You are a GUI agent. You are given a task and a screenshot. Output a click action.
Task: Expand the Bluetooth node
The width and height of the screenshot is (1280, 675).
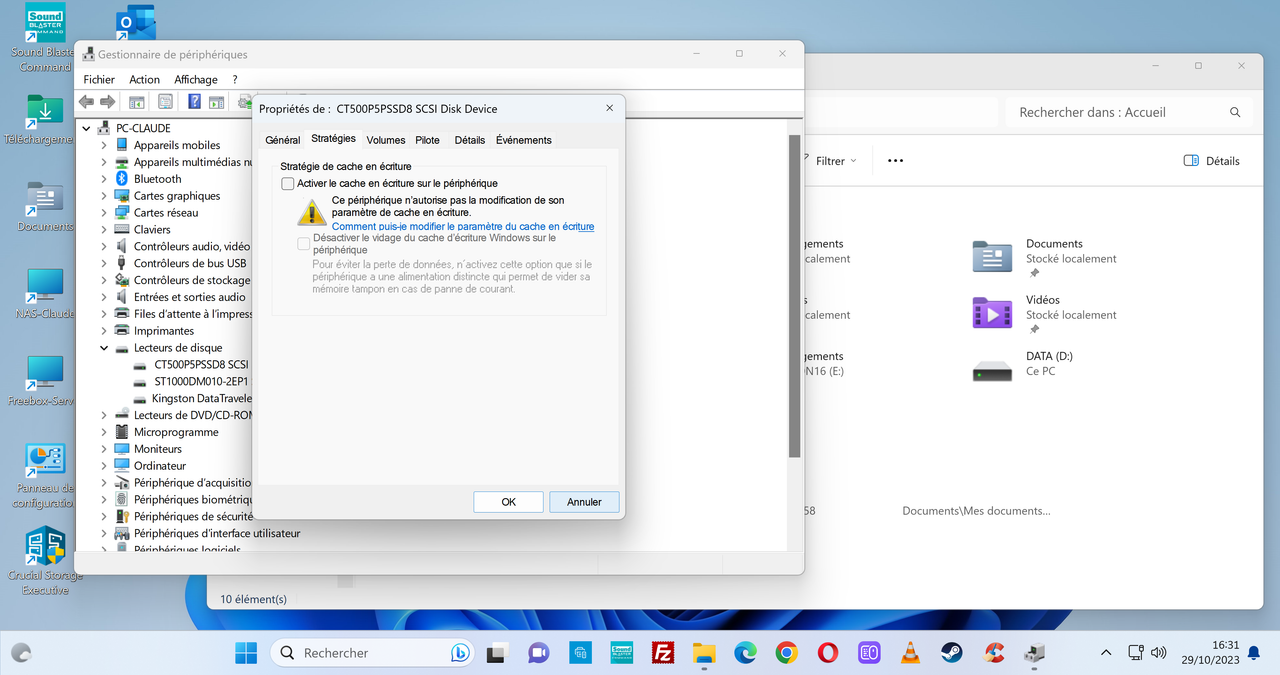pyautogui.click(x=104, y=179)
